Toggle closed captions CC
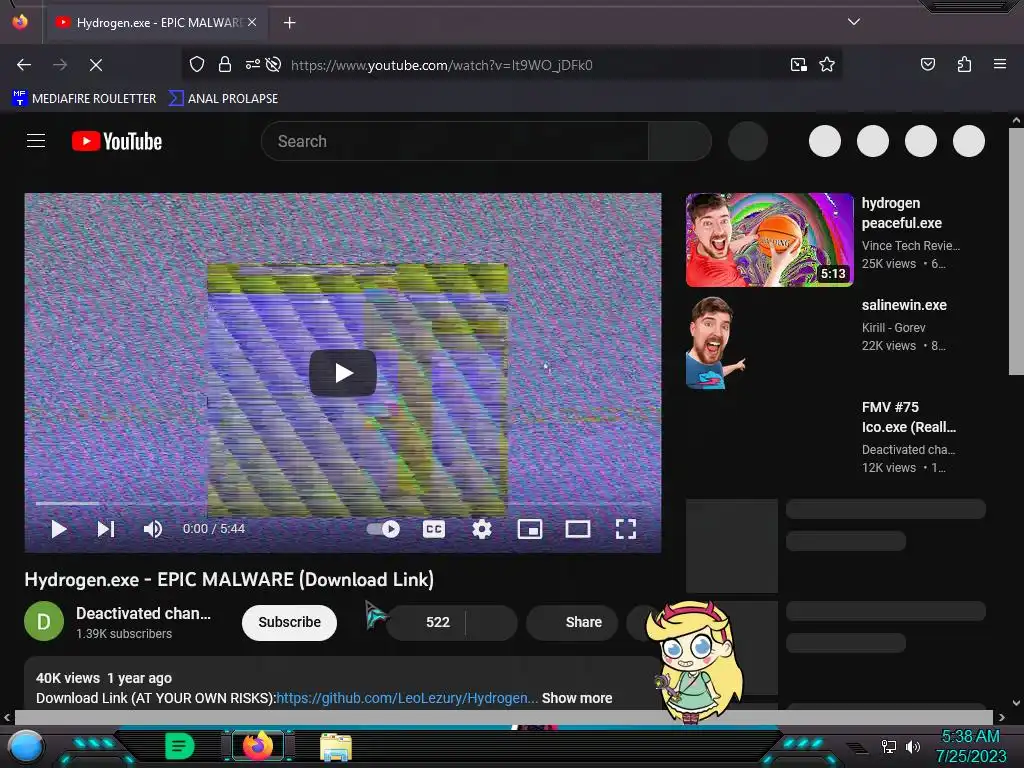The height and width of the screenshot is (768, 1024). (434, 529)
